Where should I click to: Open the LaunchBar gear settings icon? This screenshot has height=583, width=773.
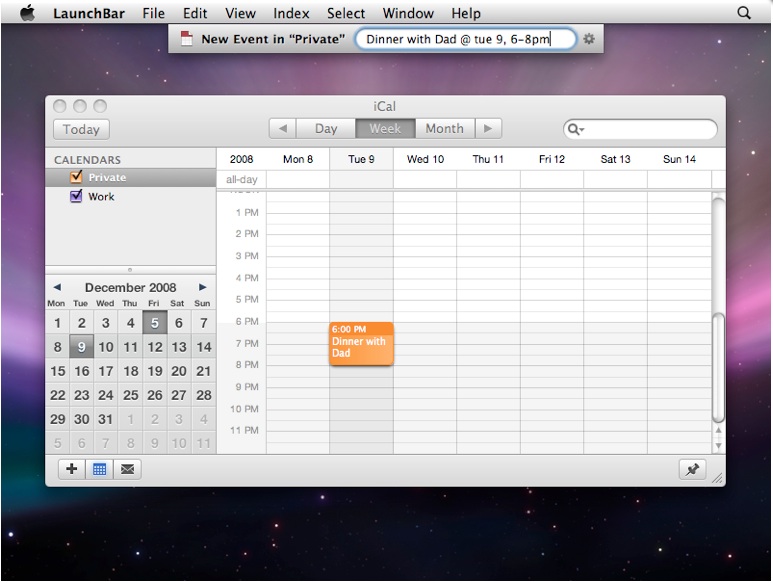589,39
